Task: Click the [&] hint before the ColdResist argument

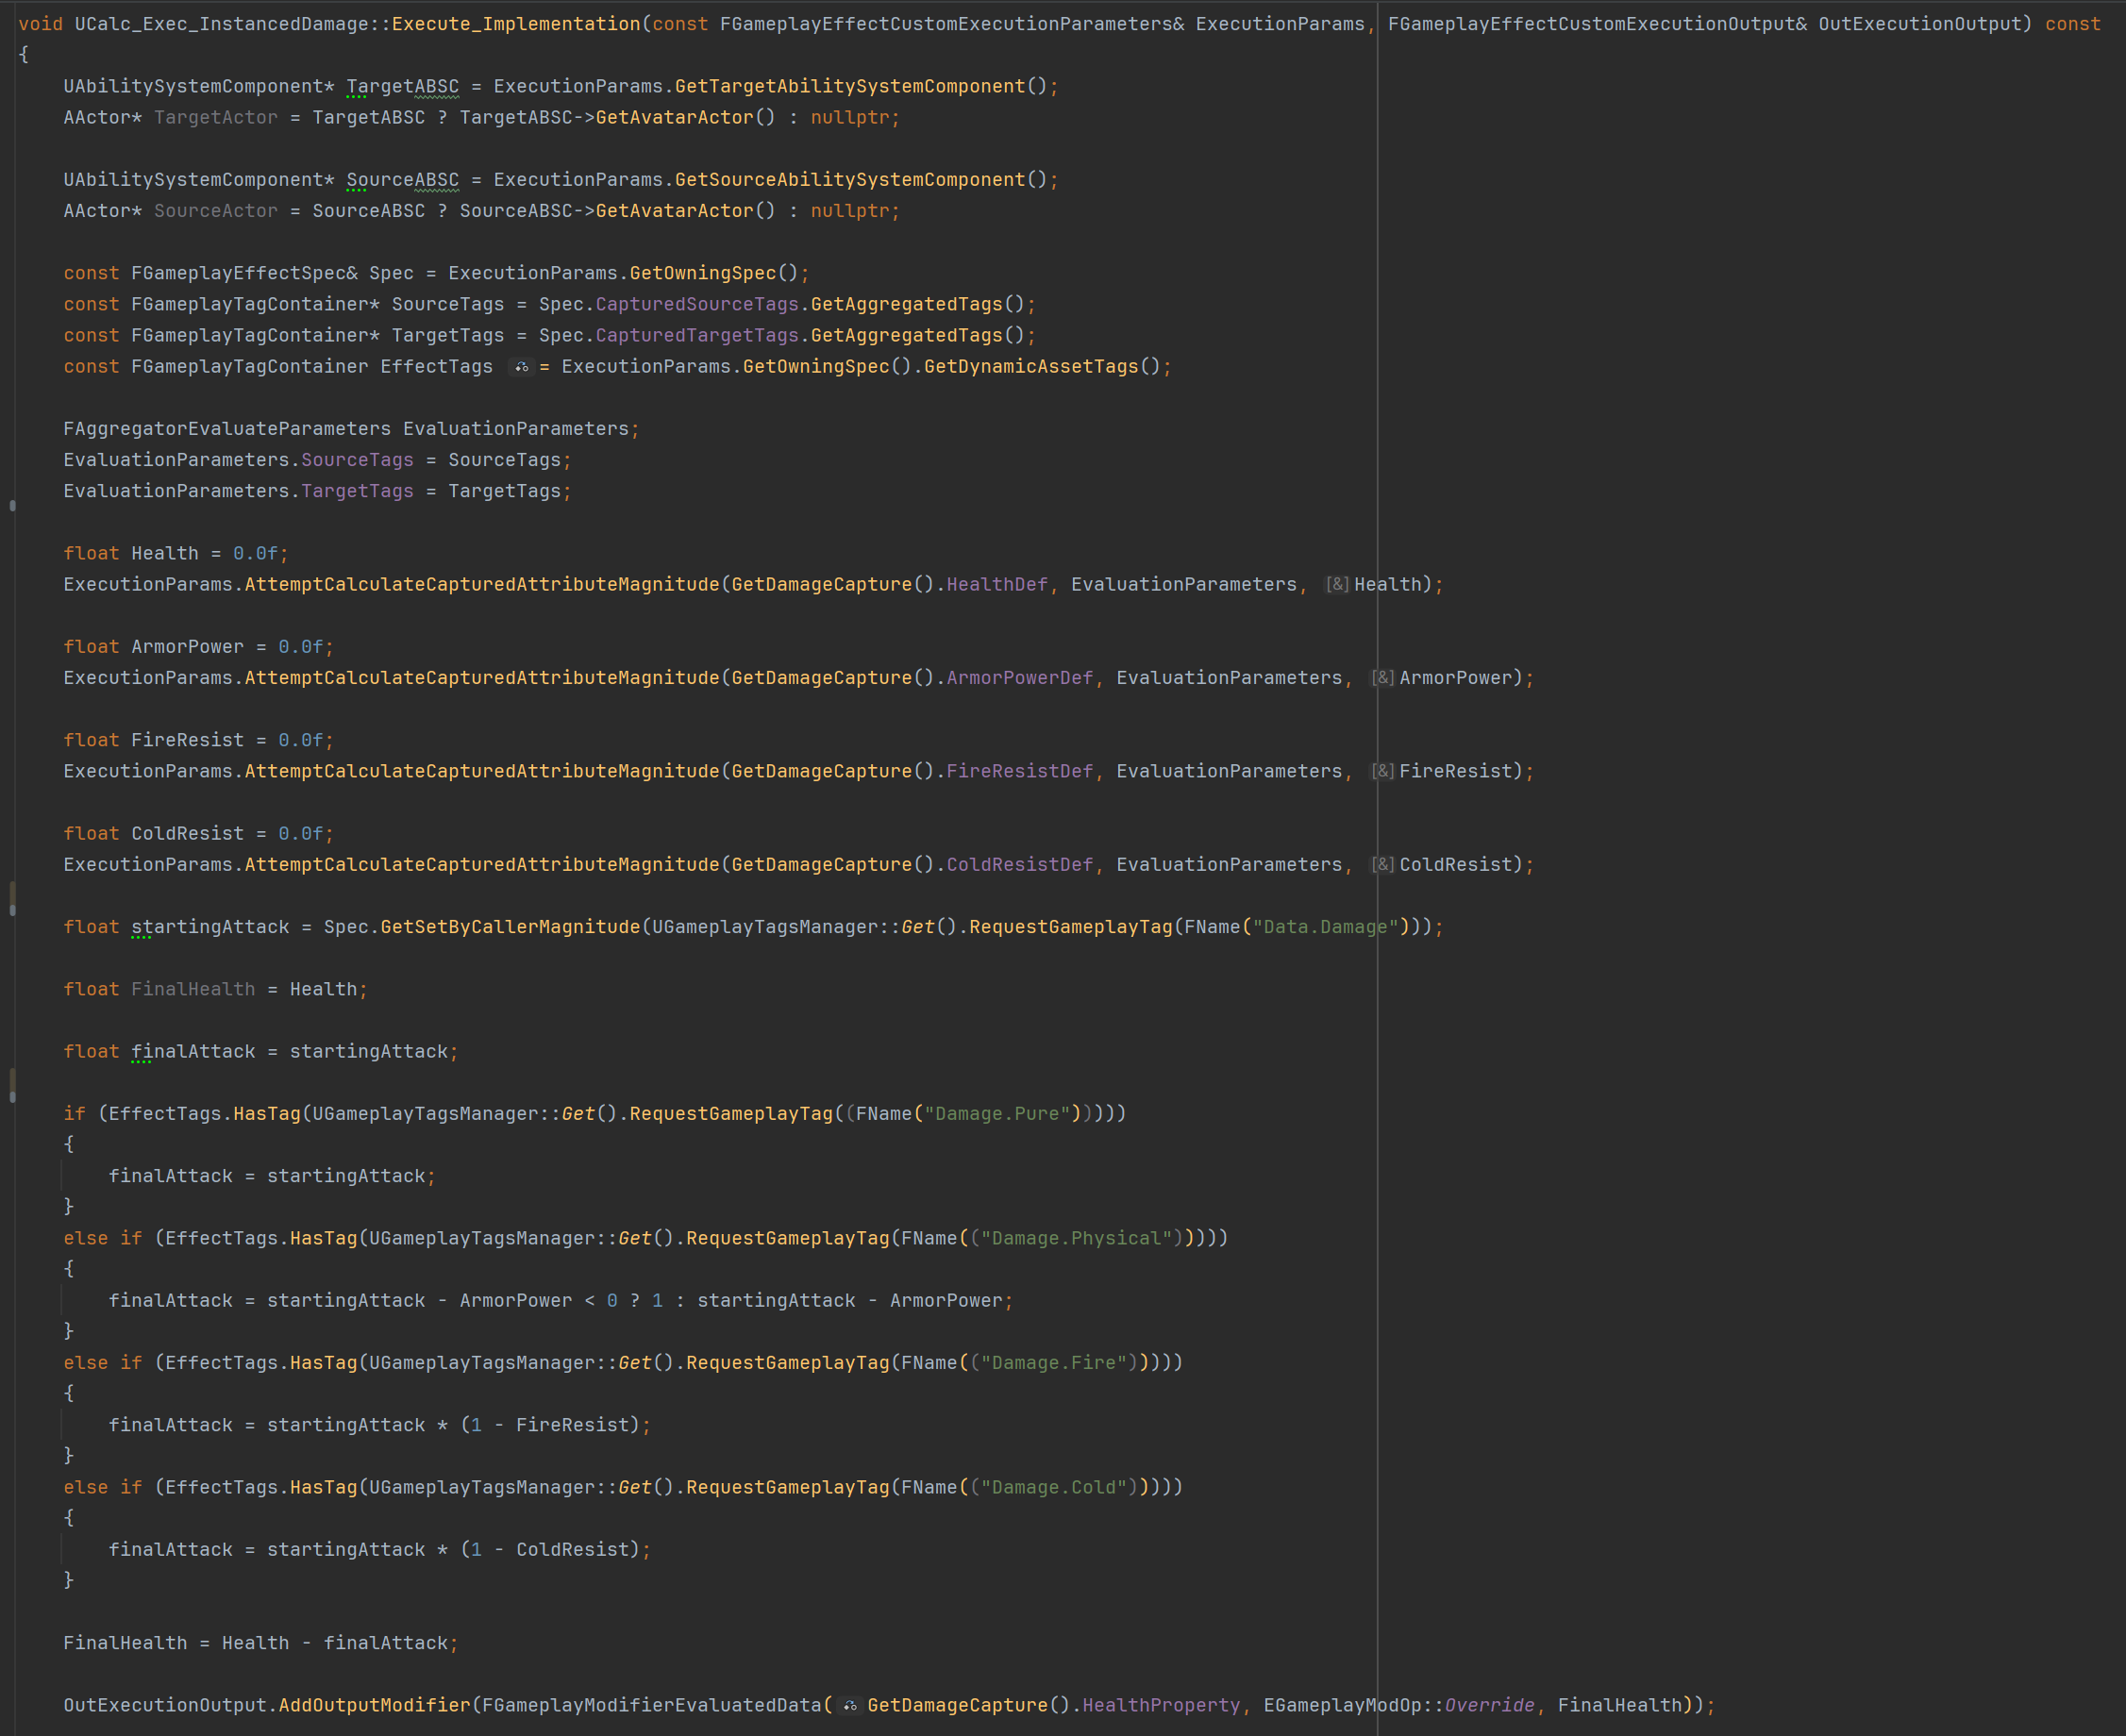Action: click(1382, 865)
